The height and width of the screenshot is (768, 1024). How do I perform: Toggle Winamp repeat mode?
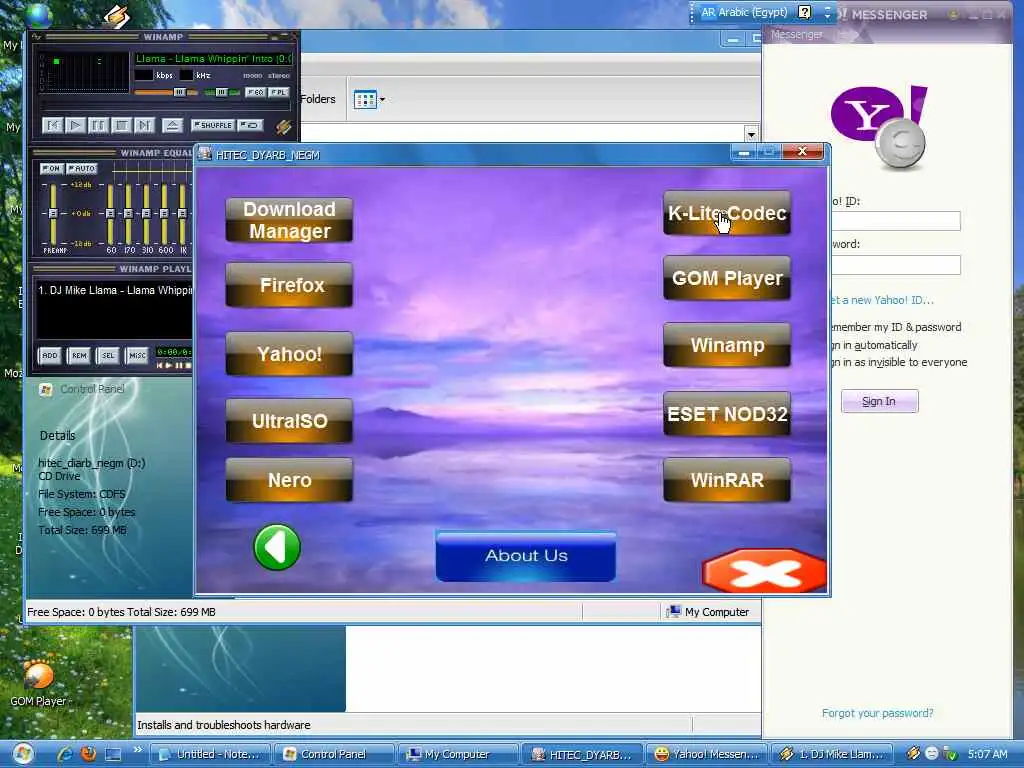(x=250, y=125)
